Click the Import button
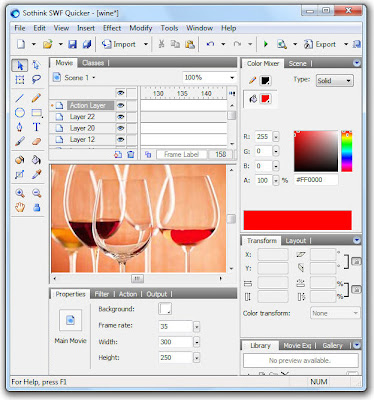374x400 pixels. [119, 44]
